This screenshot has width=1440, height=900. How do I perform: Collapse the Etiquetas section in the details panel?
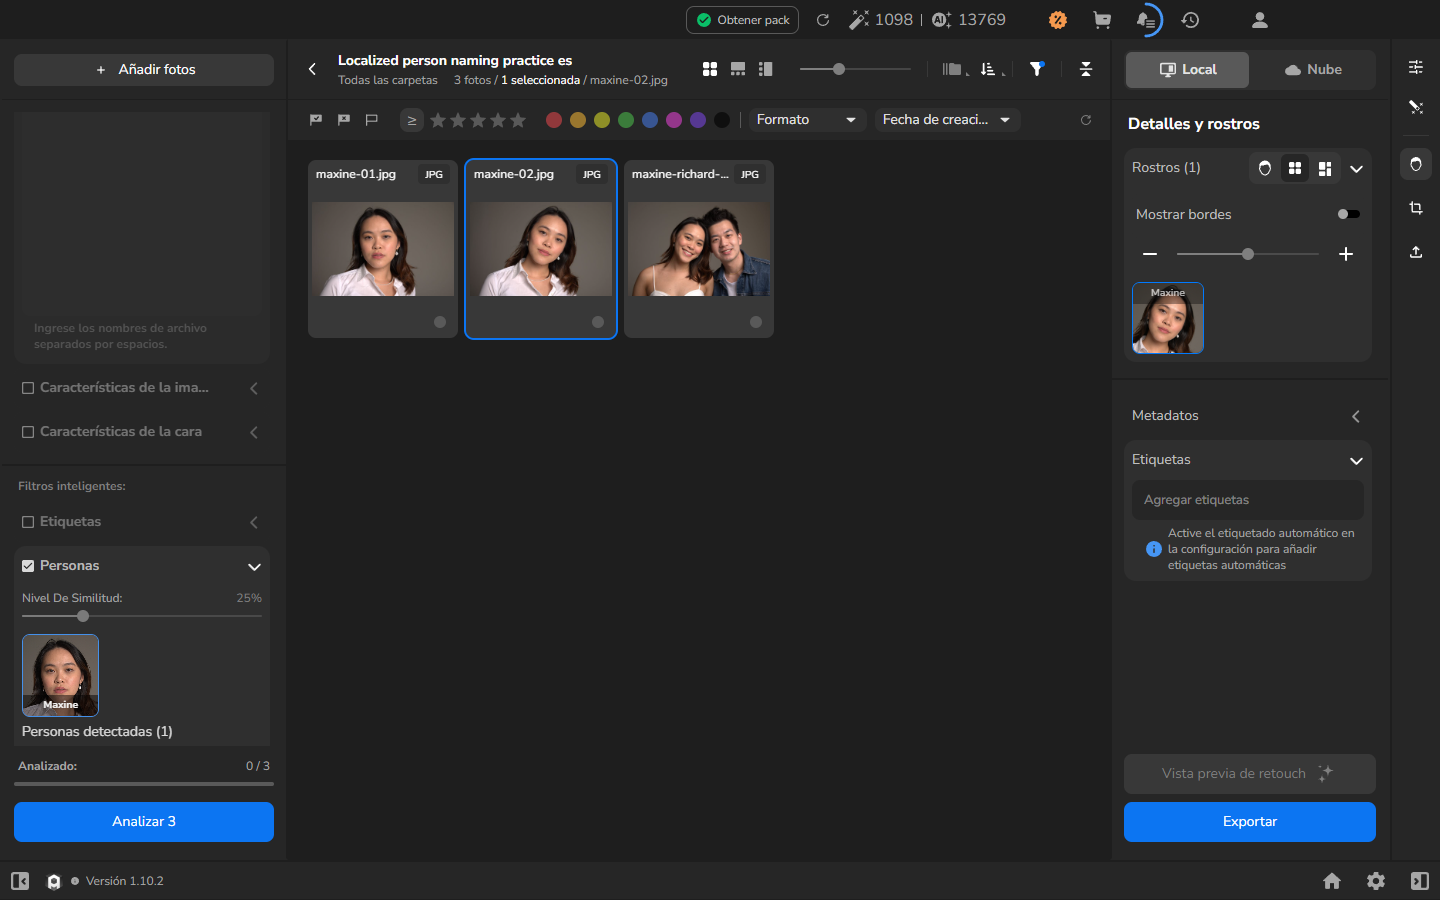tap(1356, 461)
